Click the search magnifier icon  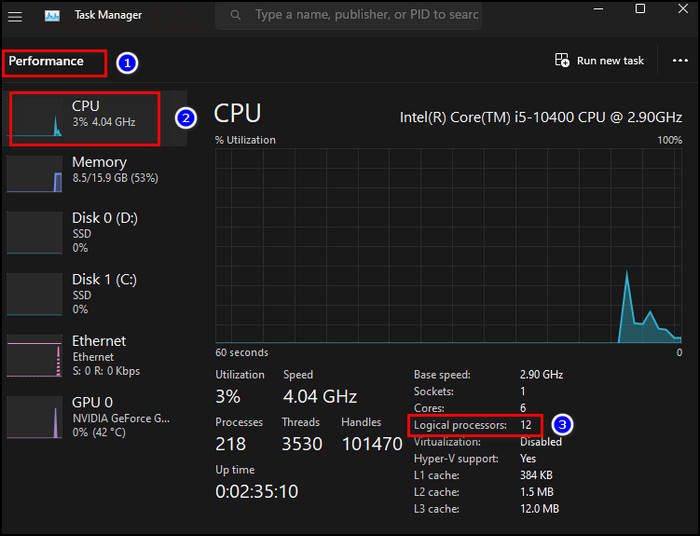click(x=235, y=15)
